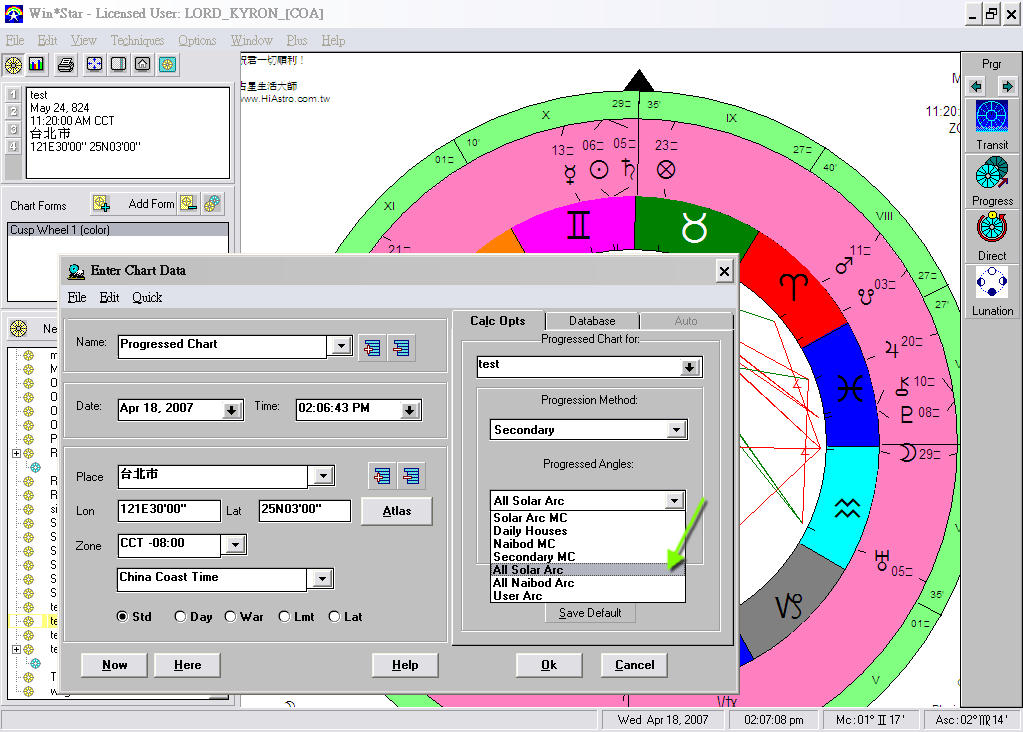
Task: Open the China Coast Time dropdown
Action: click(321, 579)
